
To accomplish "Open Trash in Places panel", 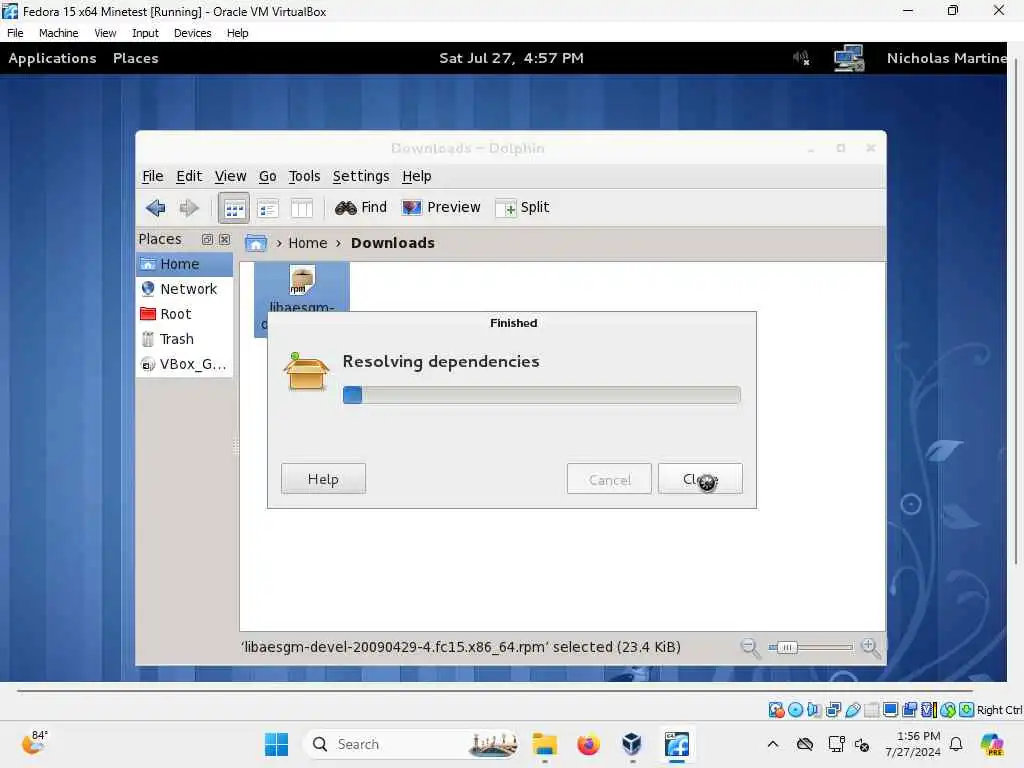I will (185, 339).
